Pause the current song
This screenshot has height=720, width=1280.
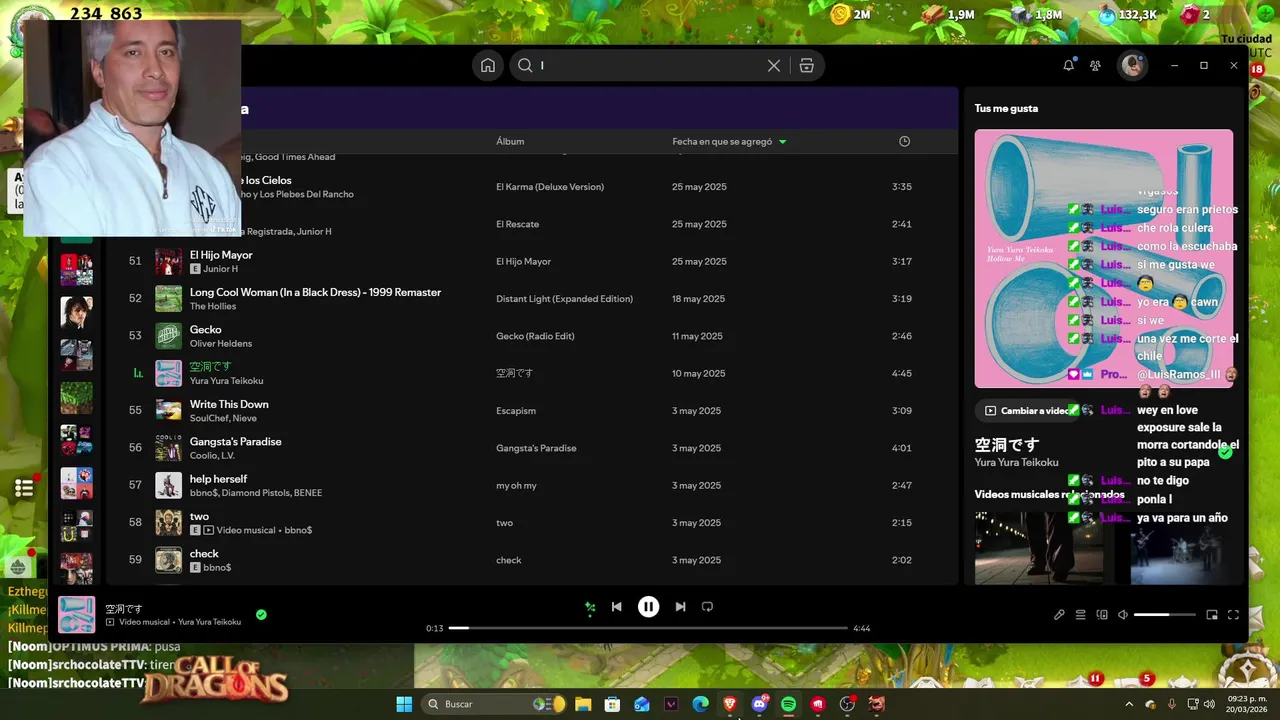point(649,607)
